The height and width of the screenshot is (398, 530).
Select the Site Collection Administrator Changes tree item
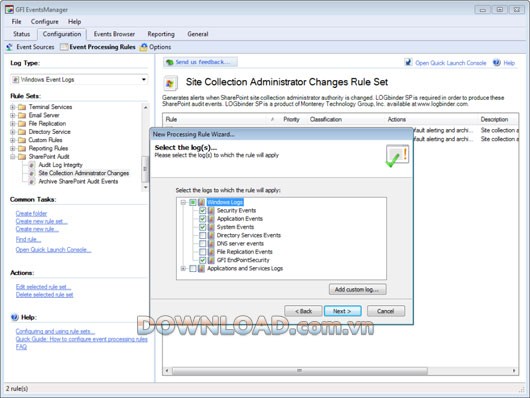click(x=83, y=173)
